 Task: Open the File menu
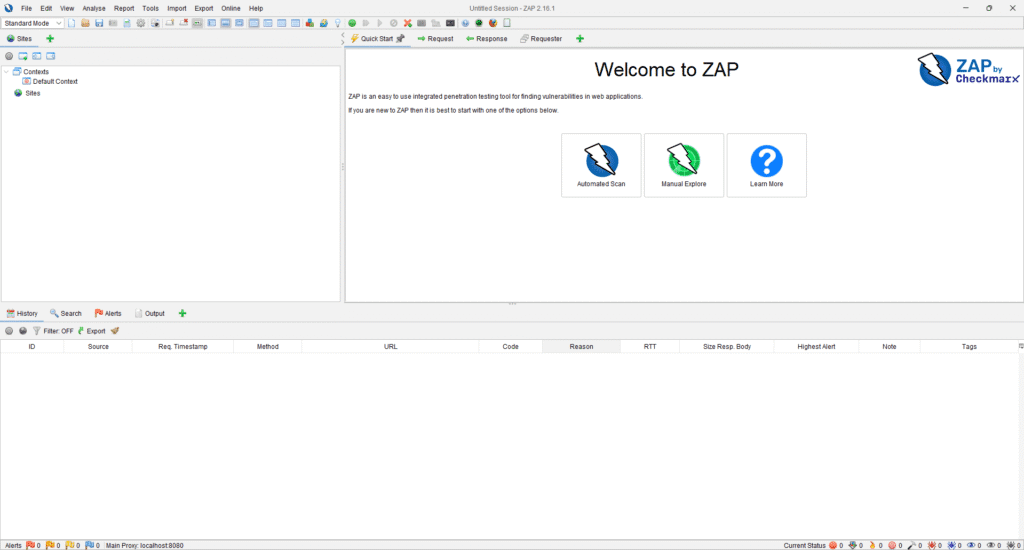(x=26, y=8)
